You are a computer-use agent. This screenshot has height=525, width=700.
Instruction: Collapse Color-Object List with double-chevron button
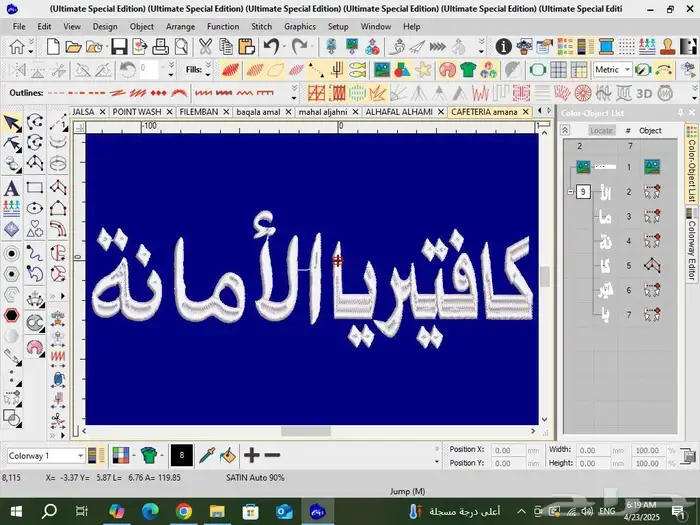[x=565, y=130]
